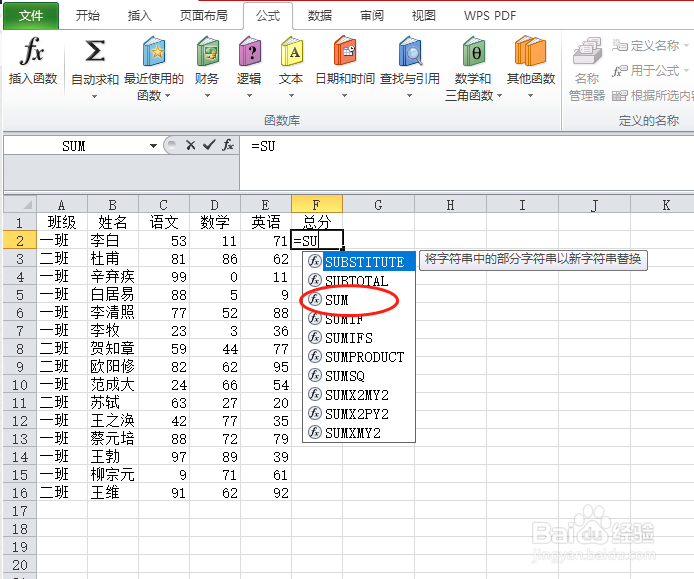Confirm formula with the checkmark button
This screenshot has height=579, width=694.
click(x=209, y=145)
